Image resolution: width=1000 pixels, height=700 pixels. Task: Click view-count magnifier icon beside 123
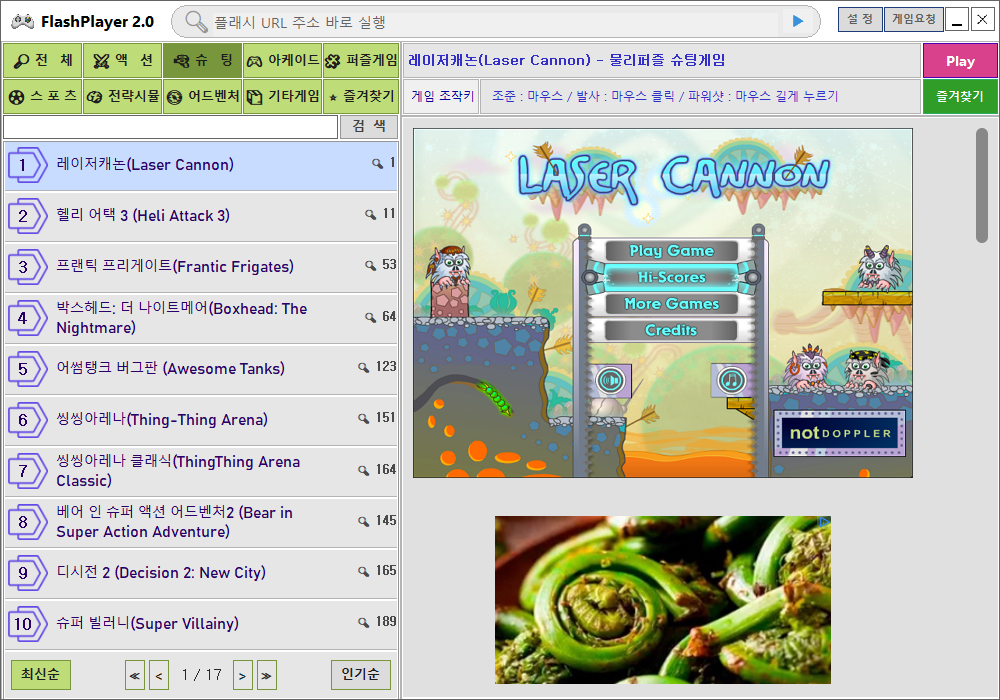click(x=363, y=367)
